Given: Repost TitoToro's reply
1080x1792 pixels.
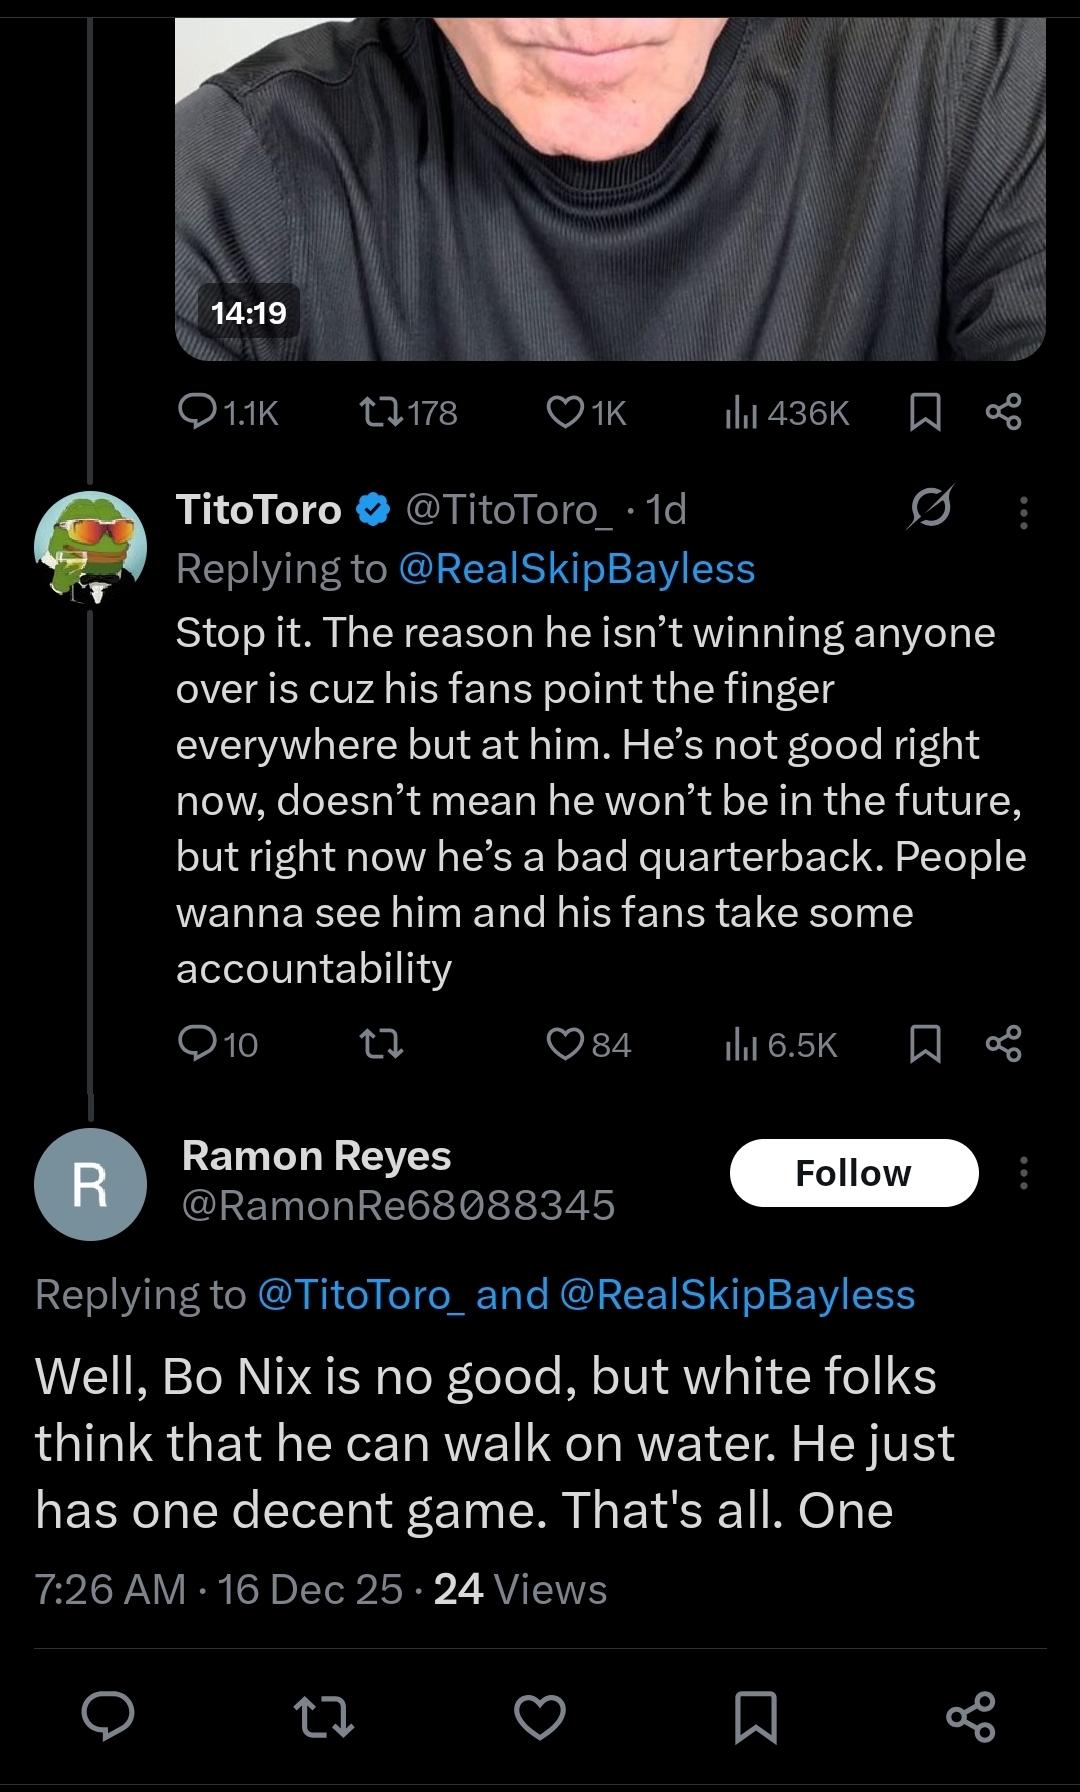Looking at the screenshot, I should click(x=381, y=1044).
